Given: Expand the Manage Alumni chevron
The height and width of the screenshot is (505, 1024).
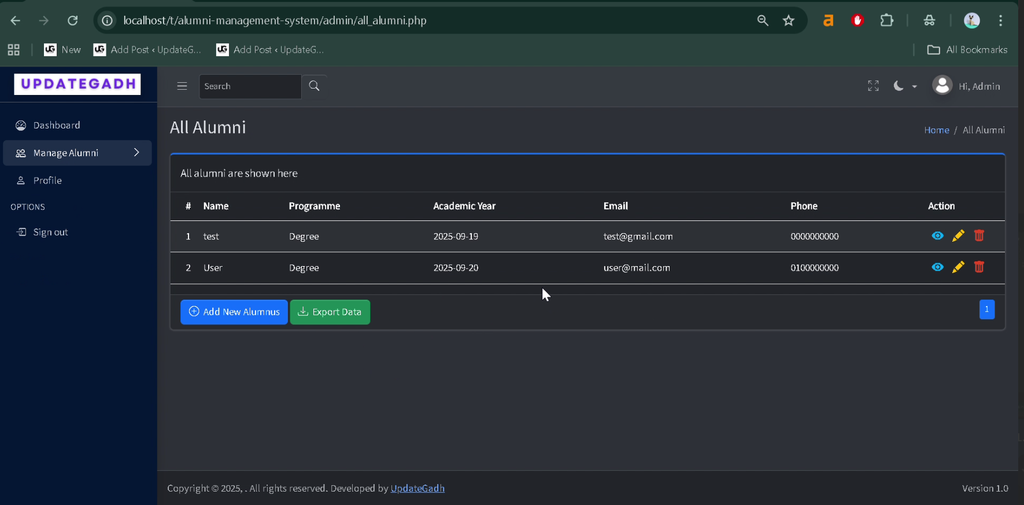Looking at the screenshot, I should [x=136, y=152].
